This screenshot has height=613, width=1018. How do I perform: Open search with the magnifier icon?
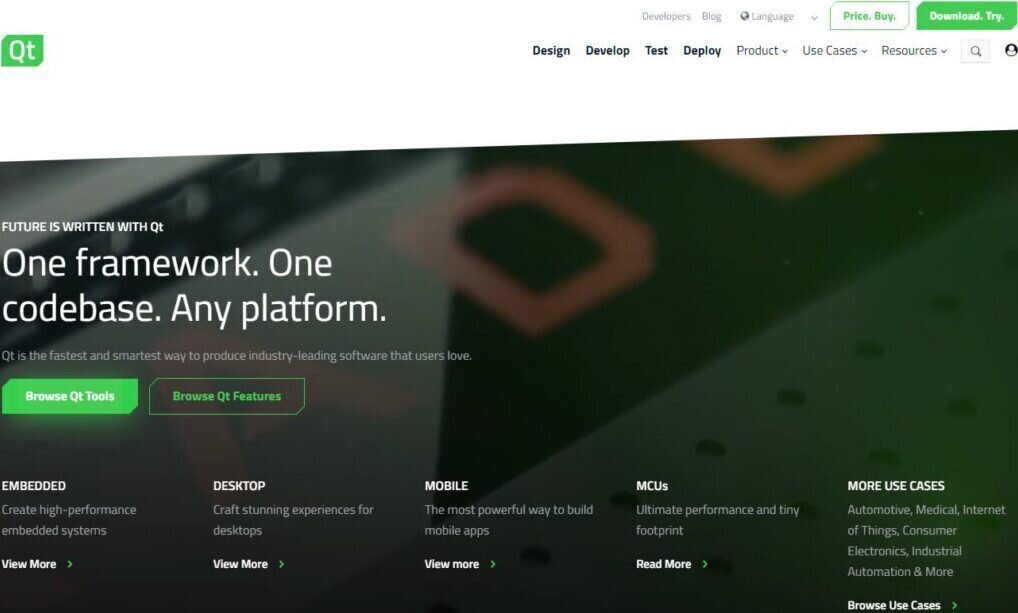coord(975,51)
